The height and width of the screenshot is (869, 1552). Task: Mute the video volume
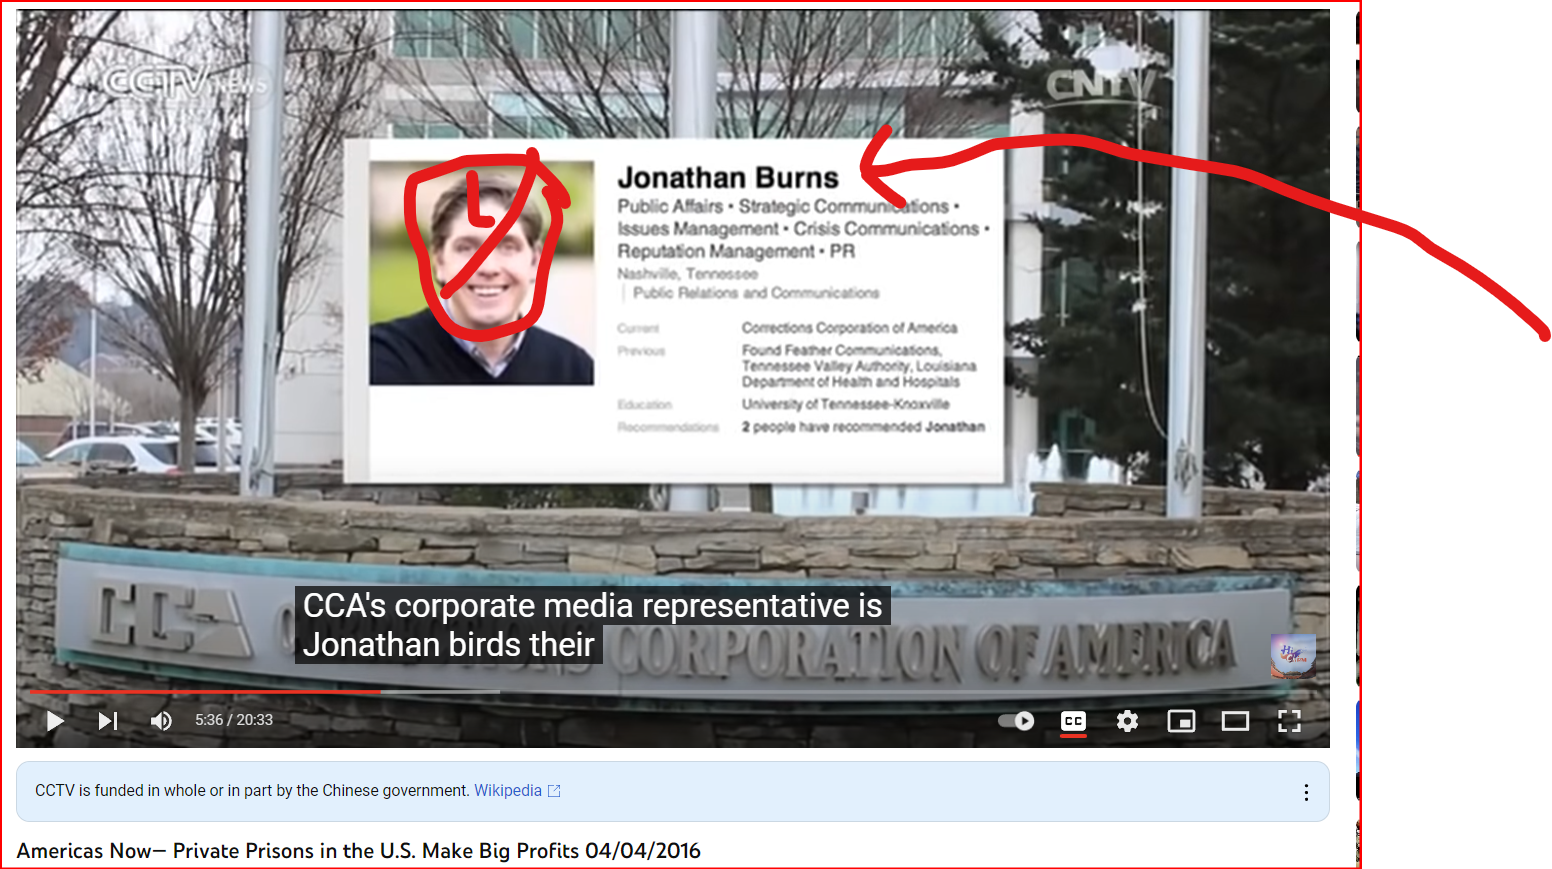(161, 721)
